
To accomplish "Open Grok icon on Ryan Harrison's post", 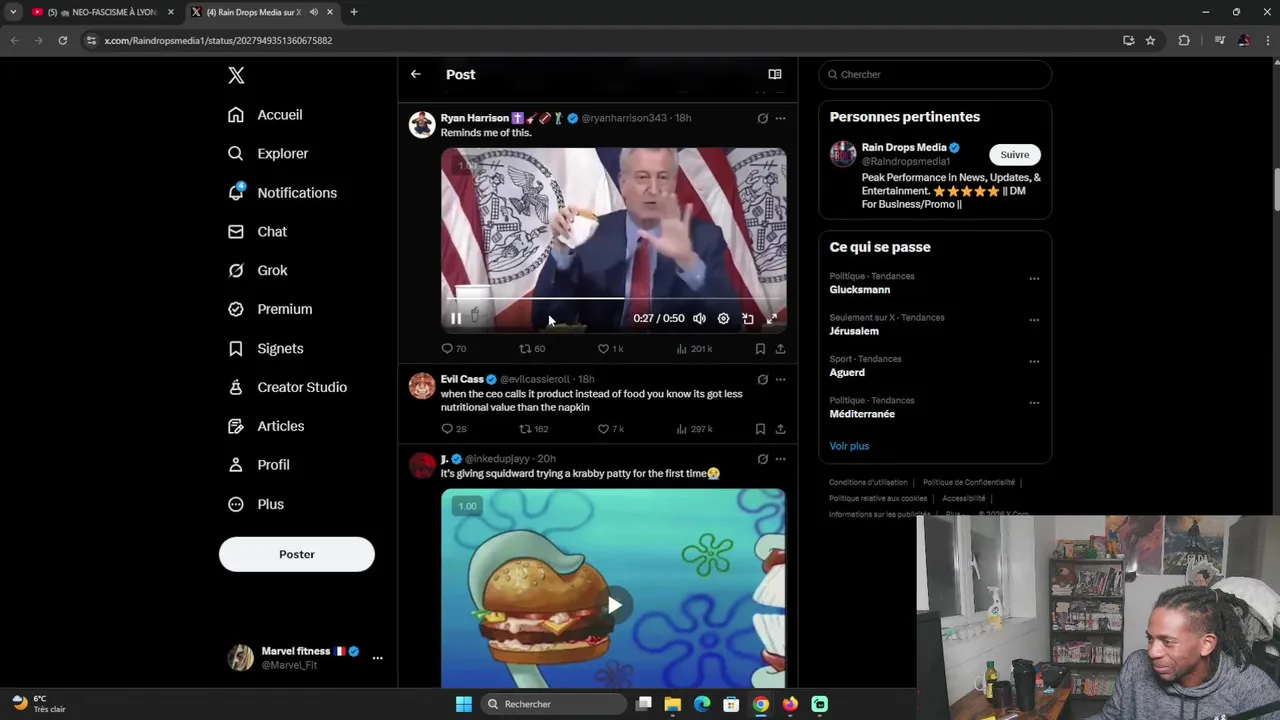I will point(762,118).
